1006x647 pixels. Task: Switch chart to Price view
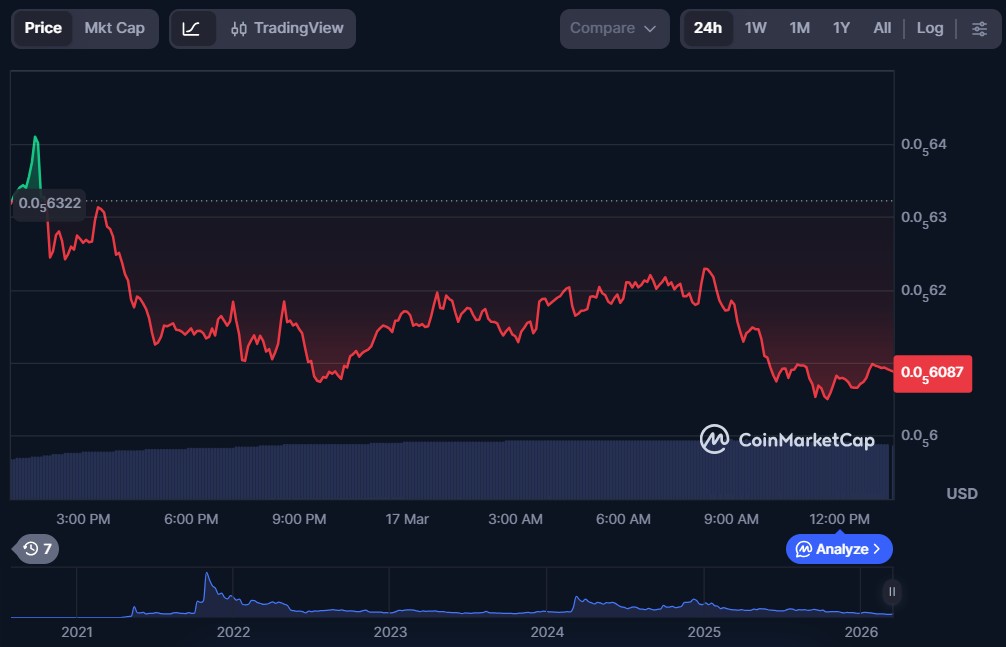[x=43, y=28]
